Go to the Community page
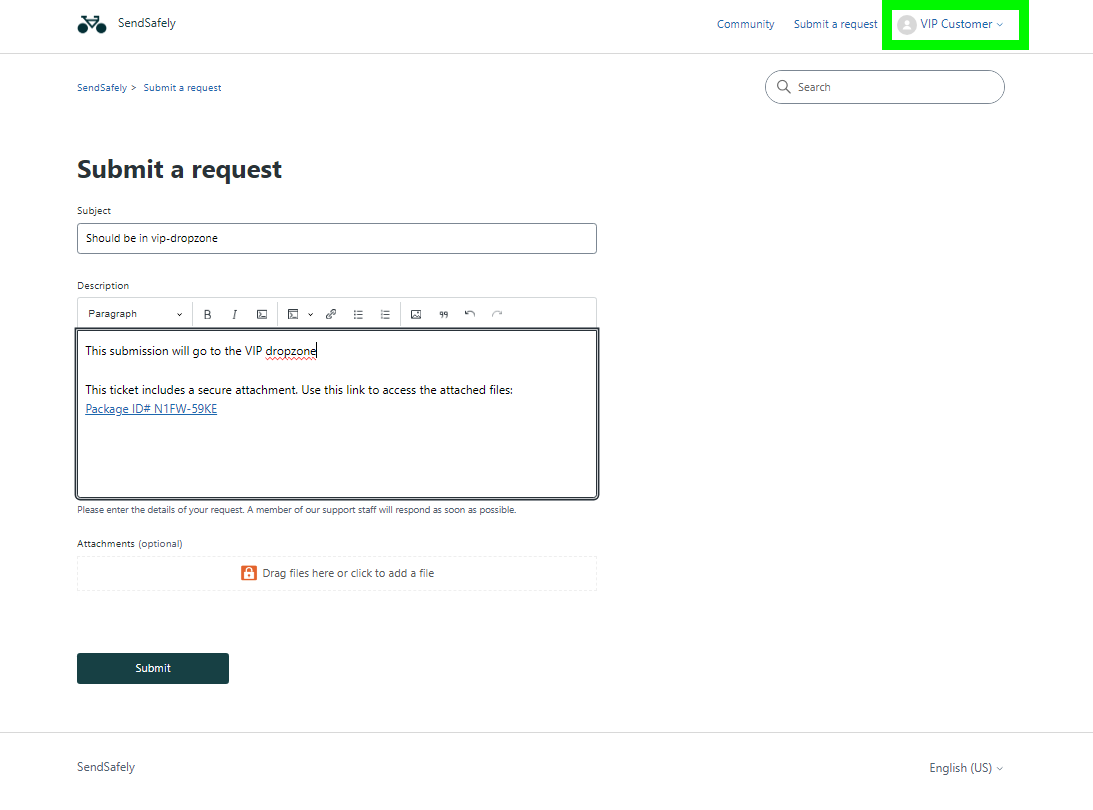Screen dimensions: 1093x810 click(x=745, y=24)
